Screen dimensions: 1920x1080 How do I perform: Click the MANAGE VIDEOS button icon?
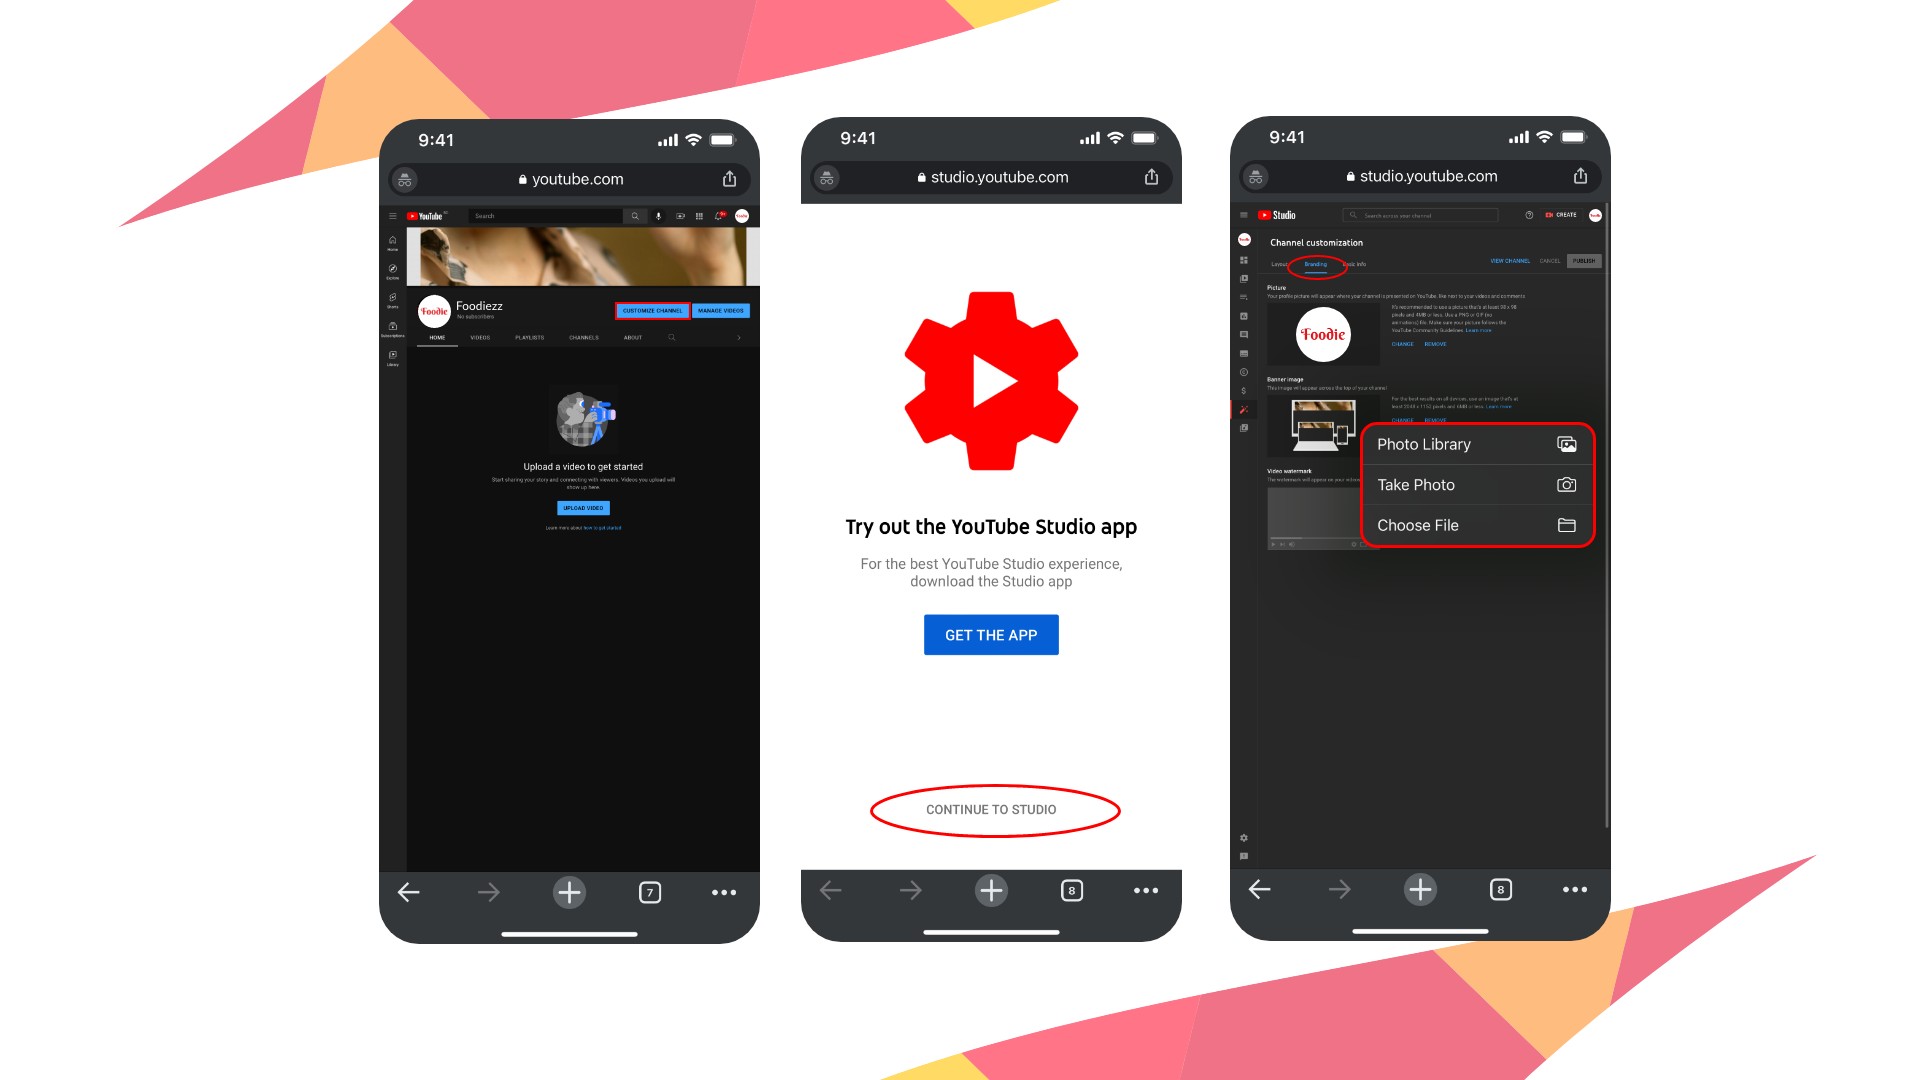click(x=723, y=311)
